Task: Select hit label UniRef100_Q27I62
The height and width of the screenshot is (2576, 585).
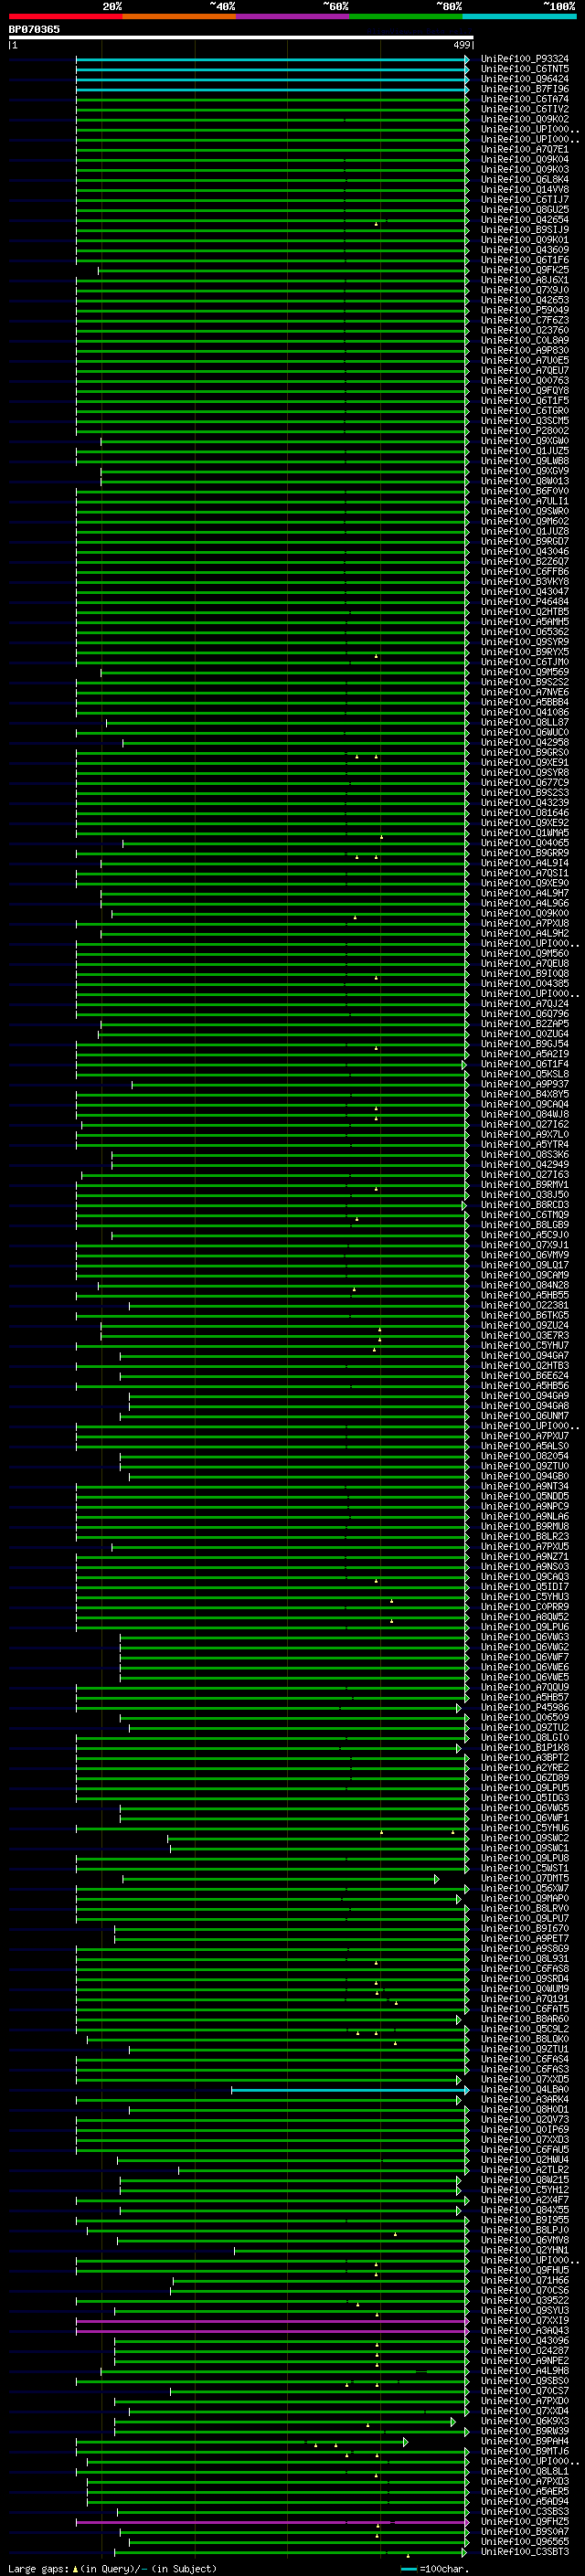Action: pyautogui.click(x=525, y=1125)
